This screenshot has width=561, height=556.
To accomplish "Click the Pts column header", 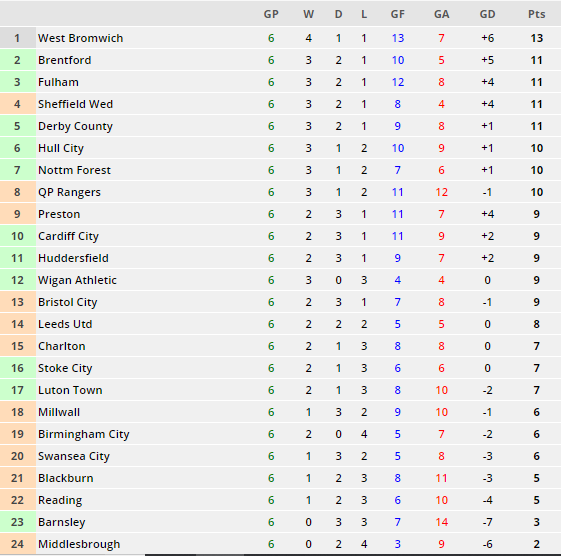I will [536, 14].
